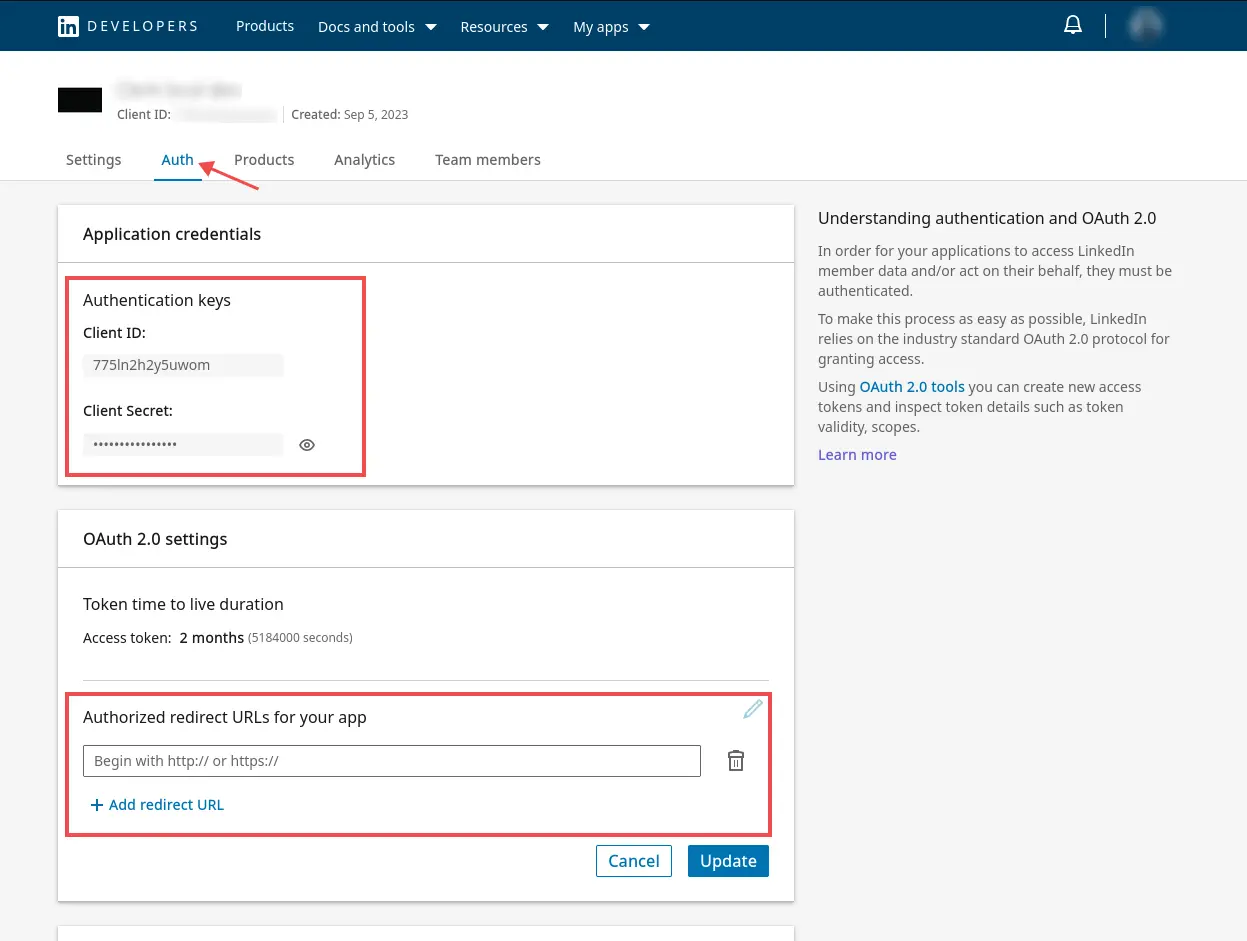Click the app logo thumbnail
1247x941 pixels.
point(80,100)
